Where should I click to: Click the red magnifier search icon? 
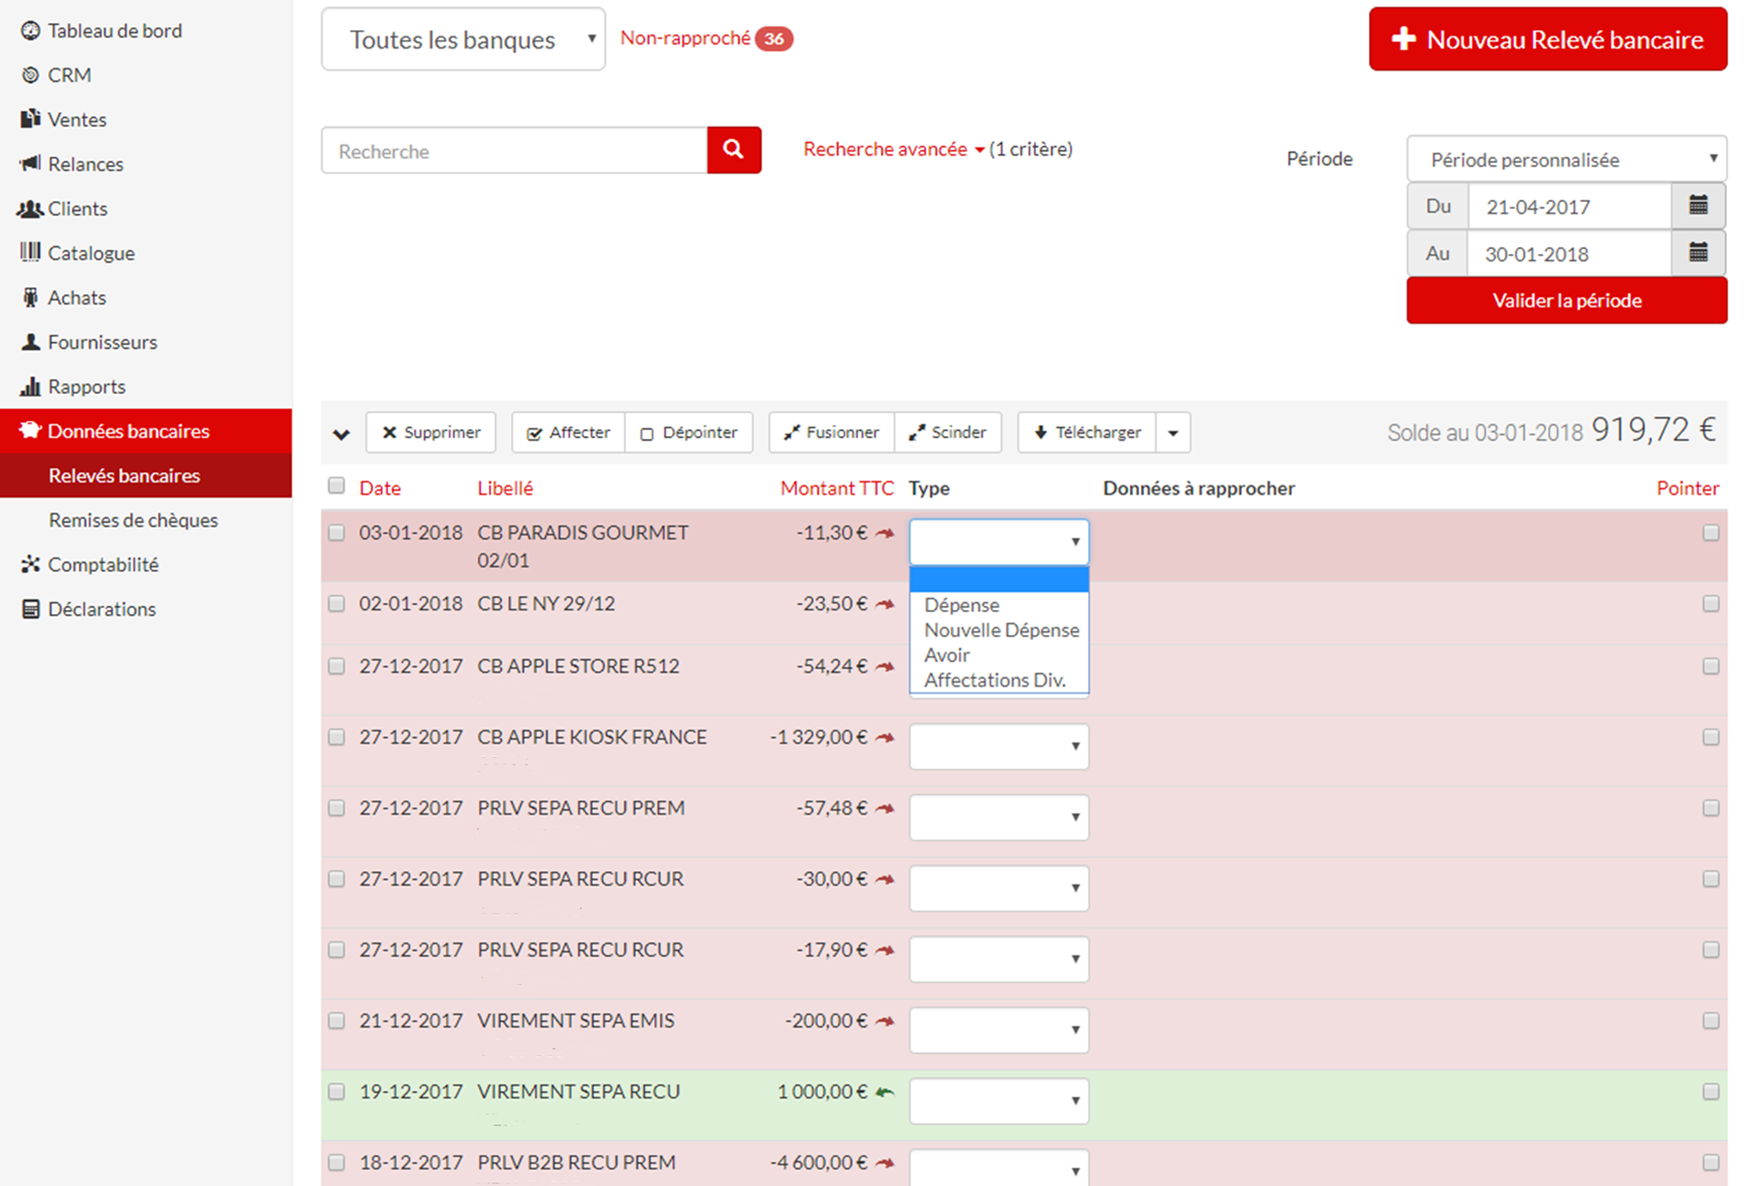[x=733, y=150]
